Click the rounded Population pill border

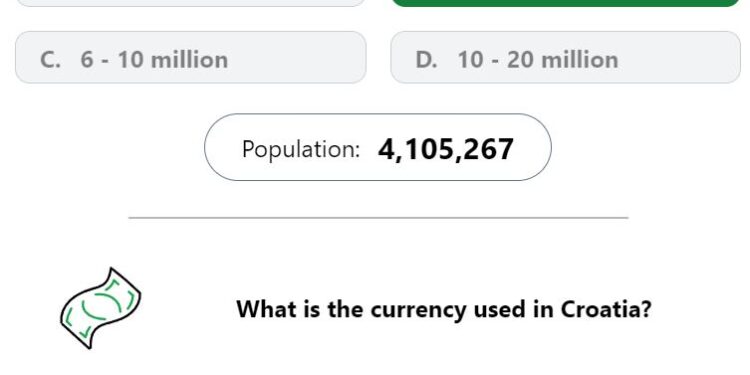[x=378, y=114]
